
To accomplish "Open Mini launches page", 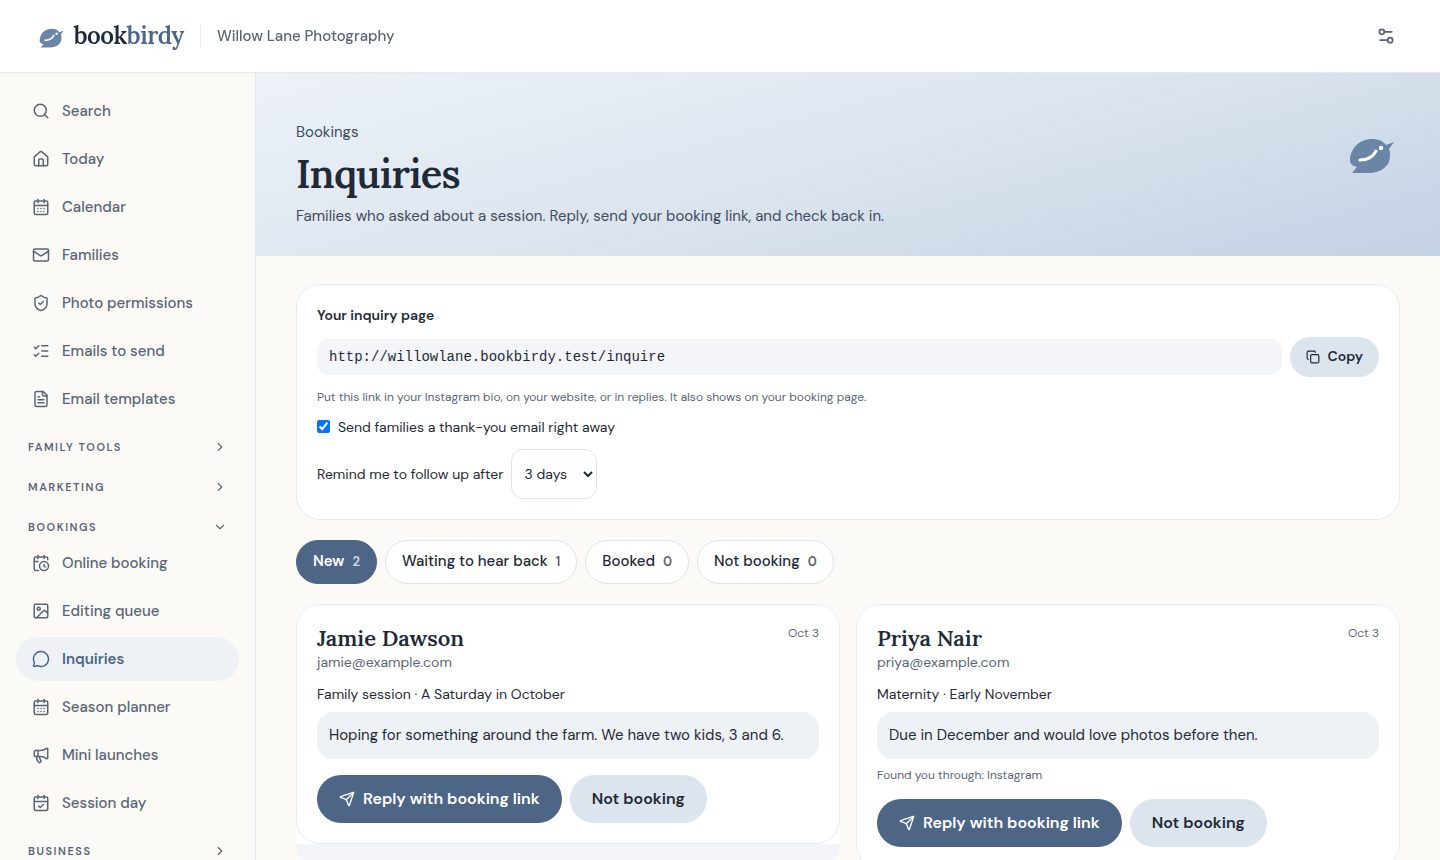I will tap(127, 755).
